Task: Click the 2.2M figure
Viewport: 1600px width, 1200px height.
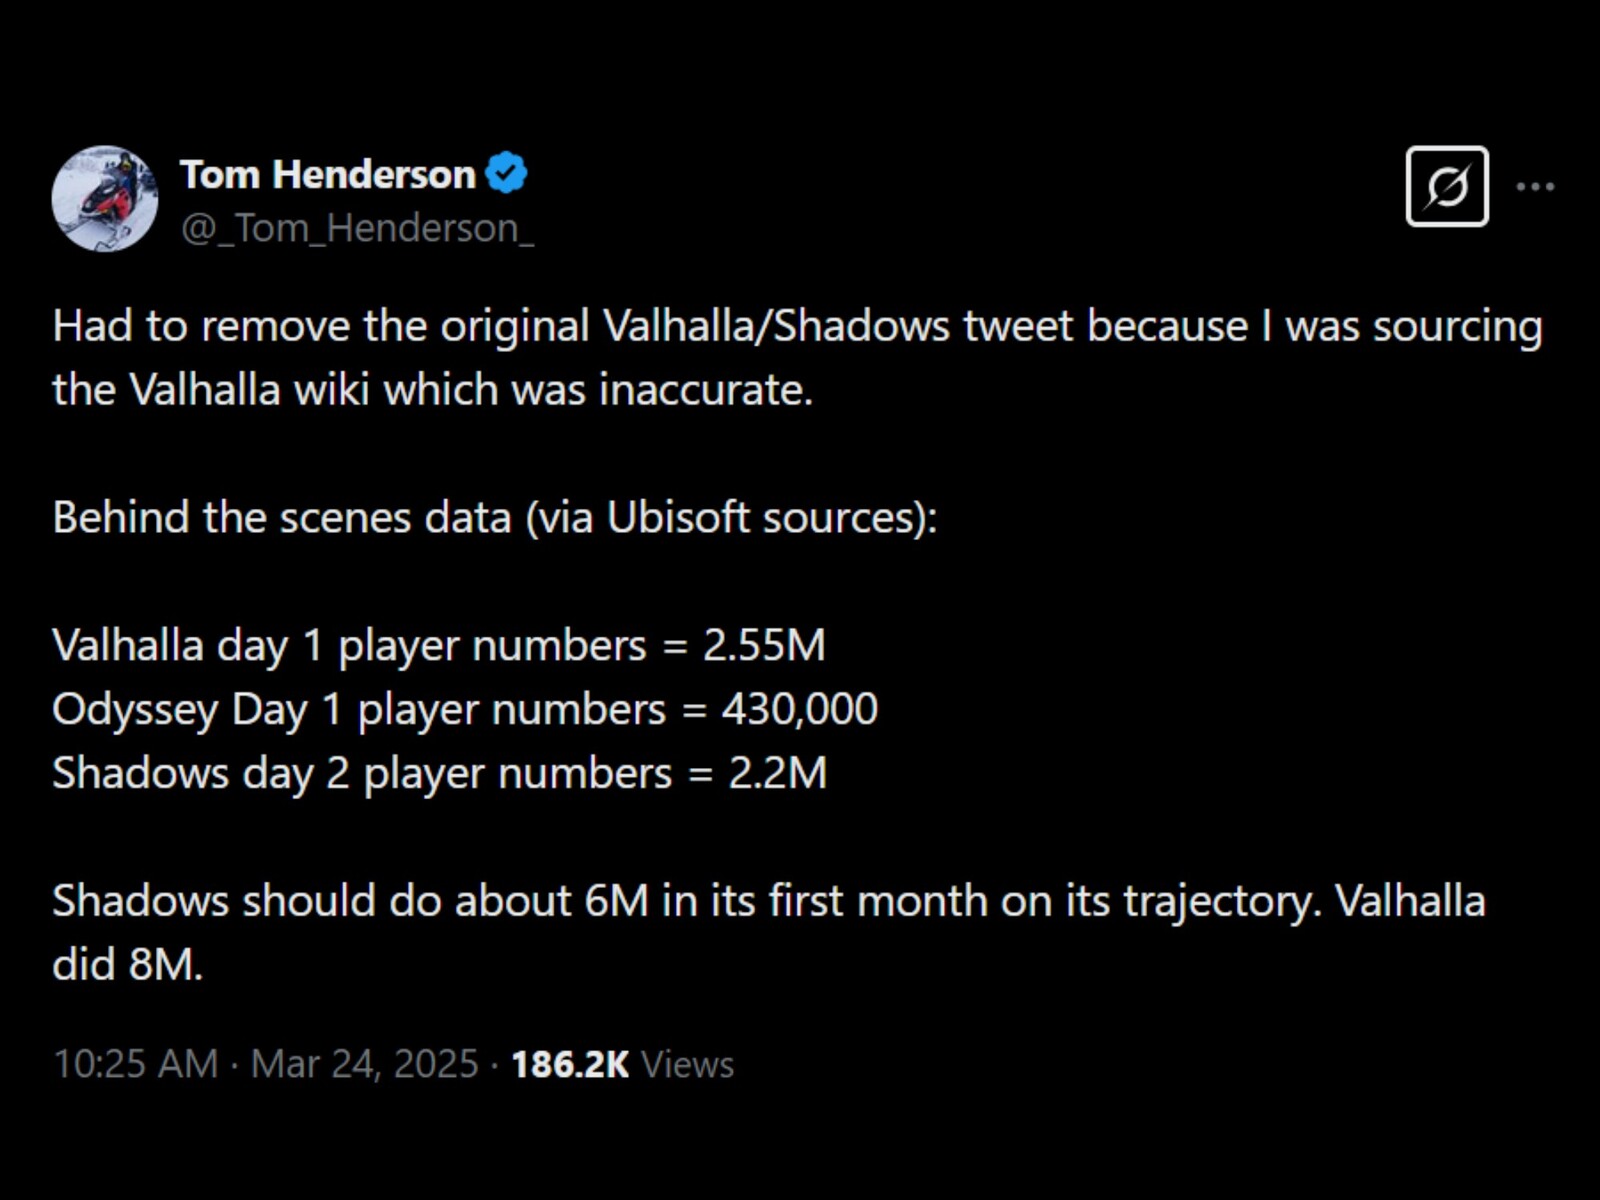Action: [x=777, y=774]
